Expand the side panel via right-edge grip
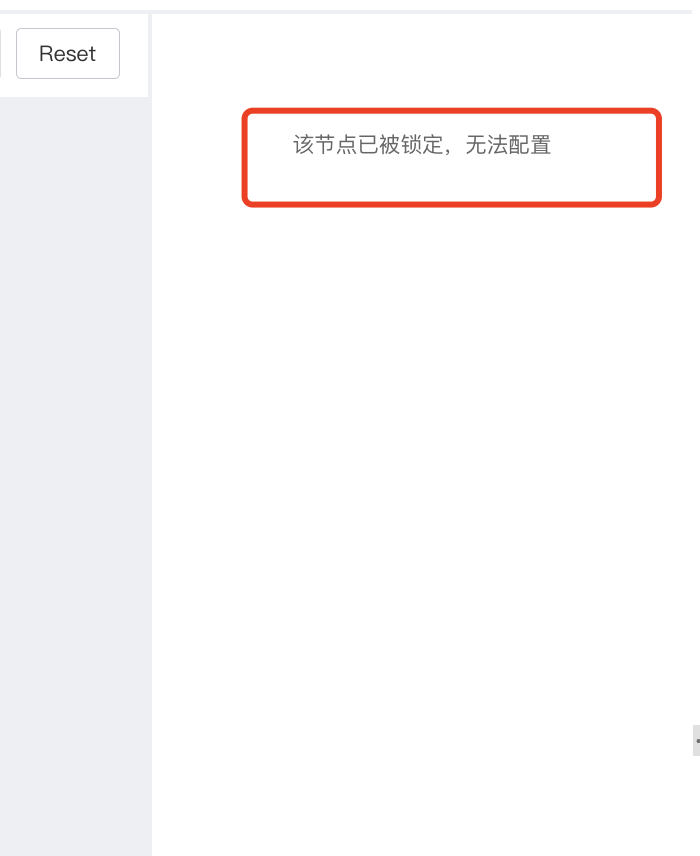This screenshot has width=700, height=856. [696, 740]
